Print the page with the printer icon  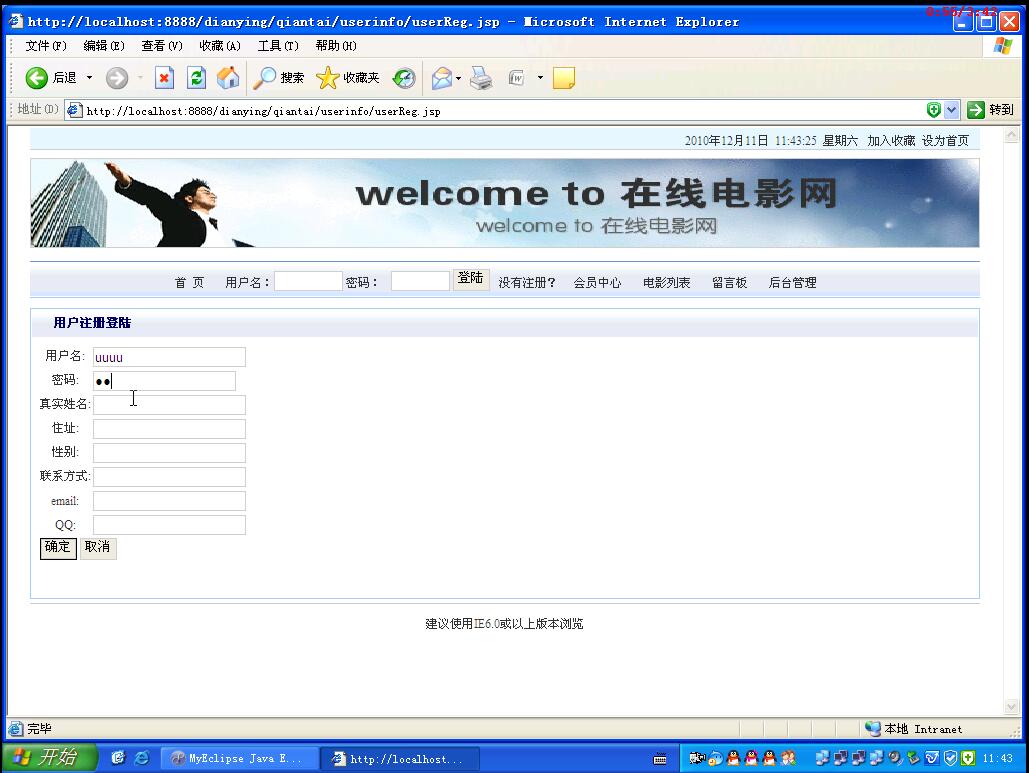pos(481,78)
